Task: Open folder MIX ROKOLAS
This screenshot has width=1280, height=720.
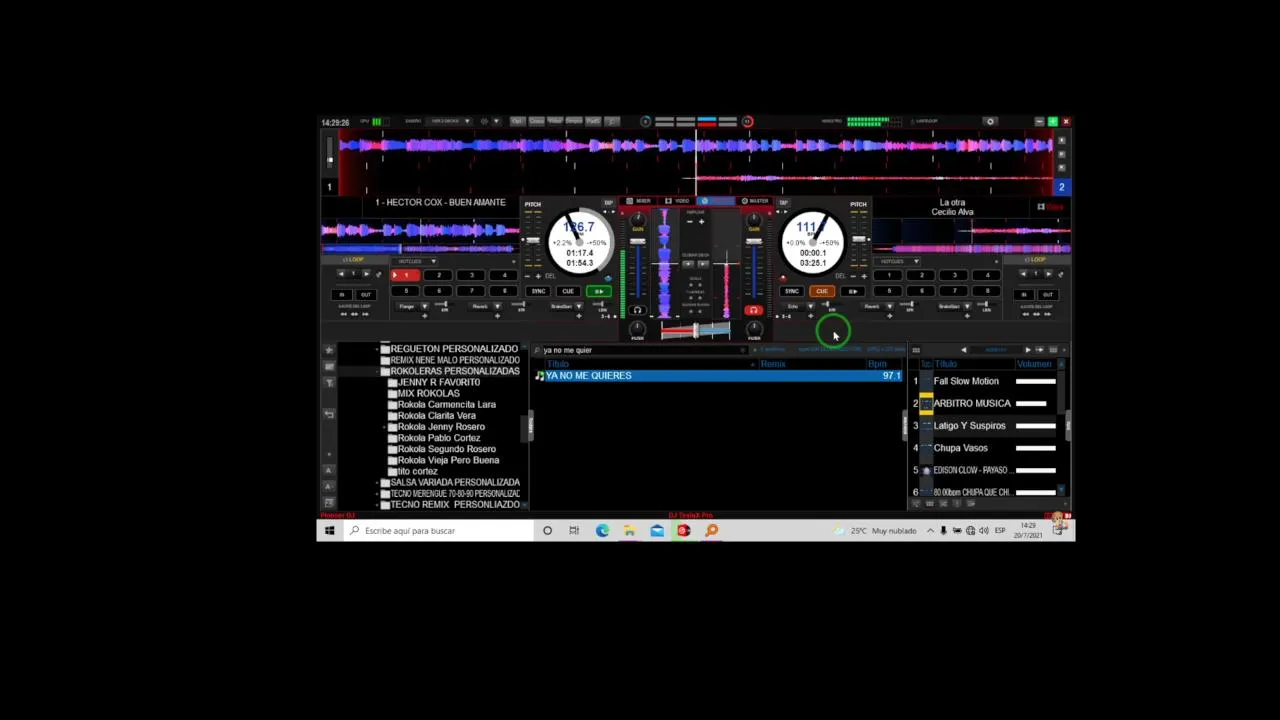Action: (x=428, y=393)
